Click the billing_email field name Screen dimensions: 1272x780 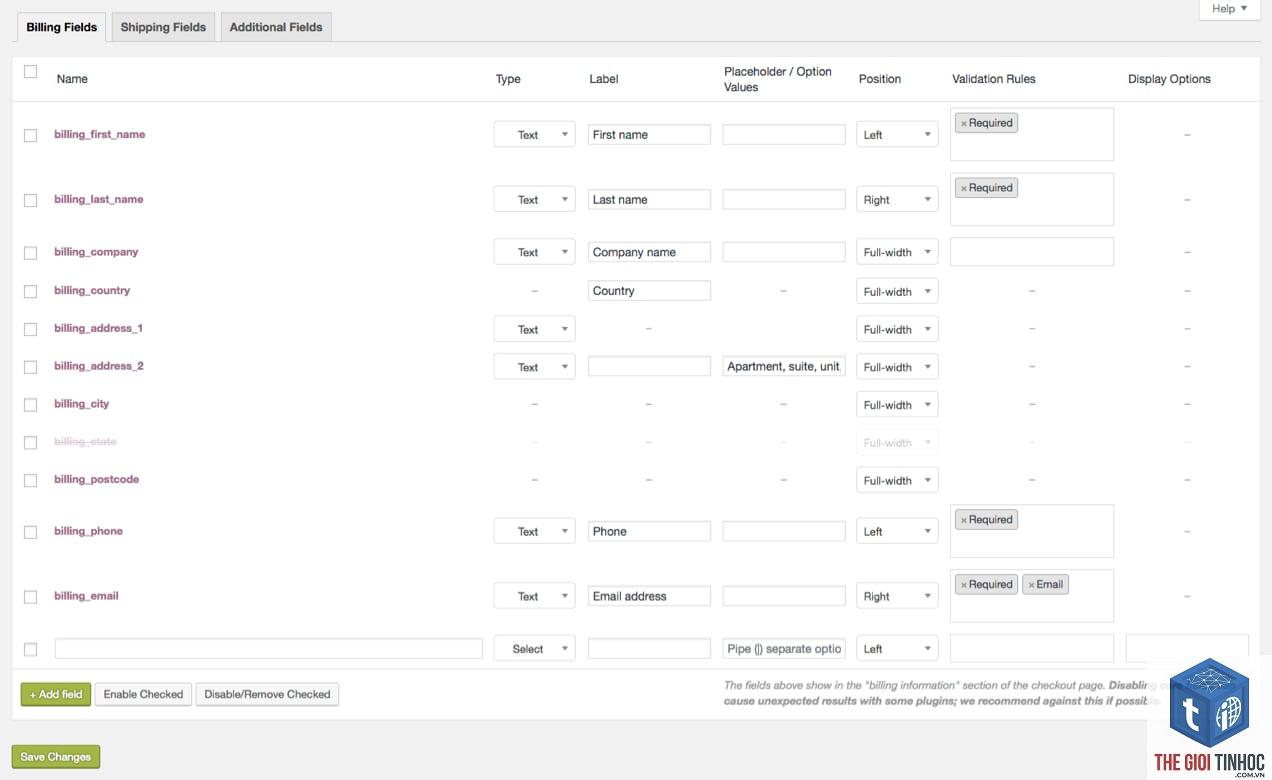tap(86, 596)
